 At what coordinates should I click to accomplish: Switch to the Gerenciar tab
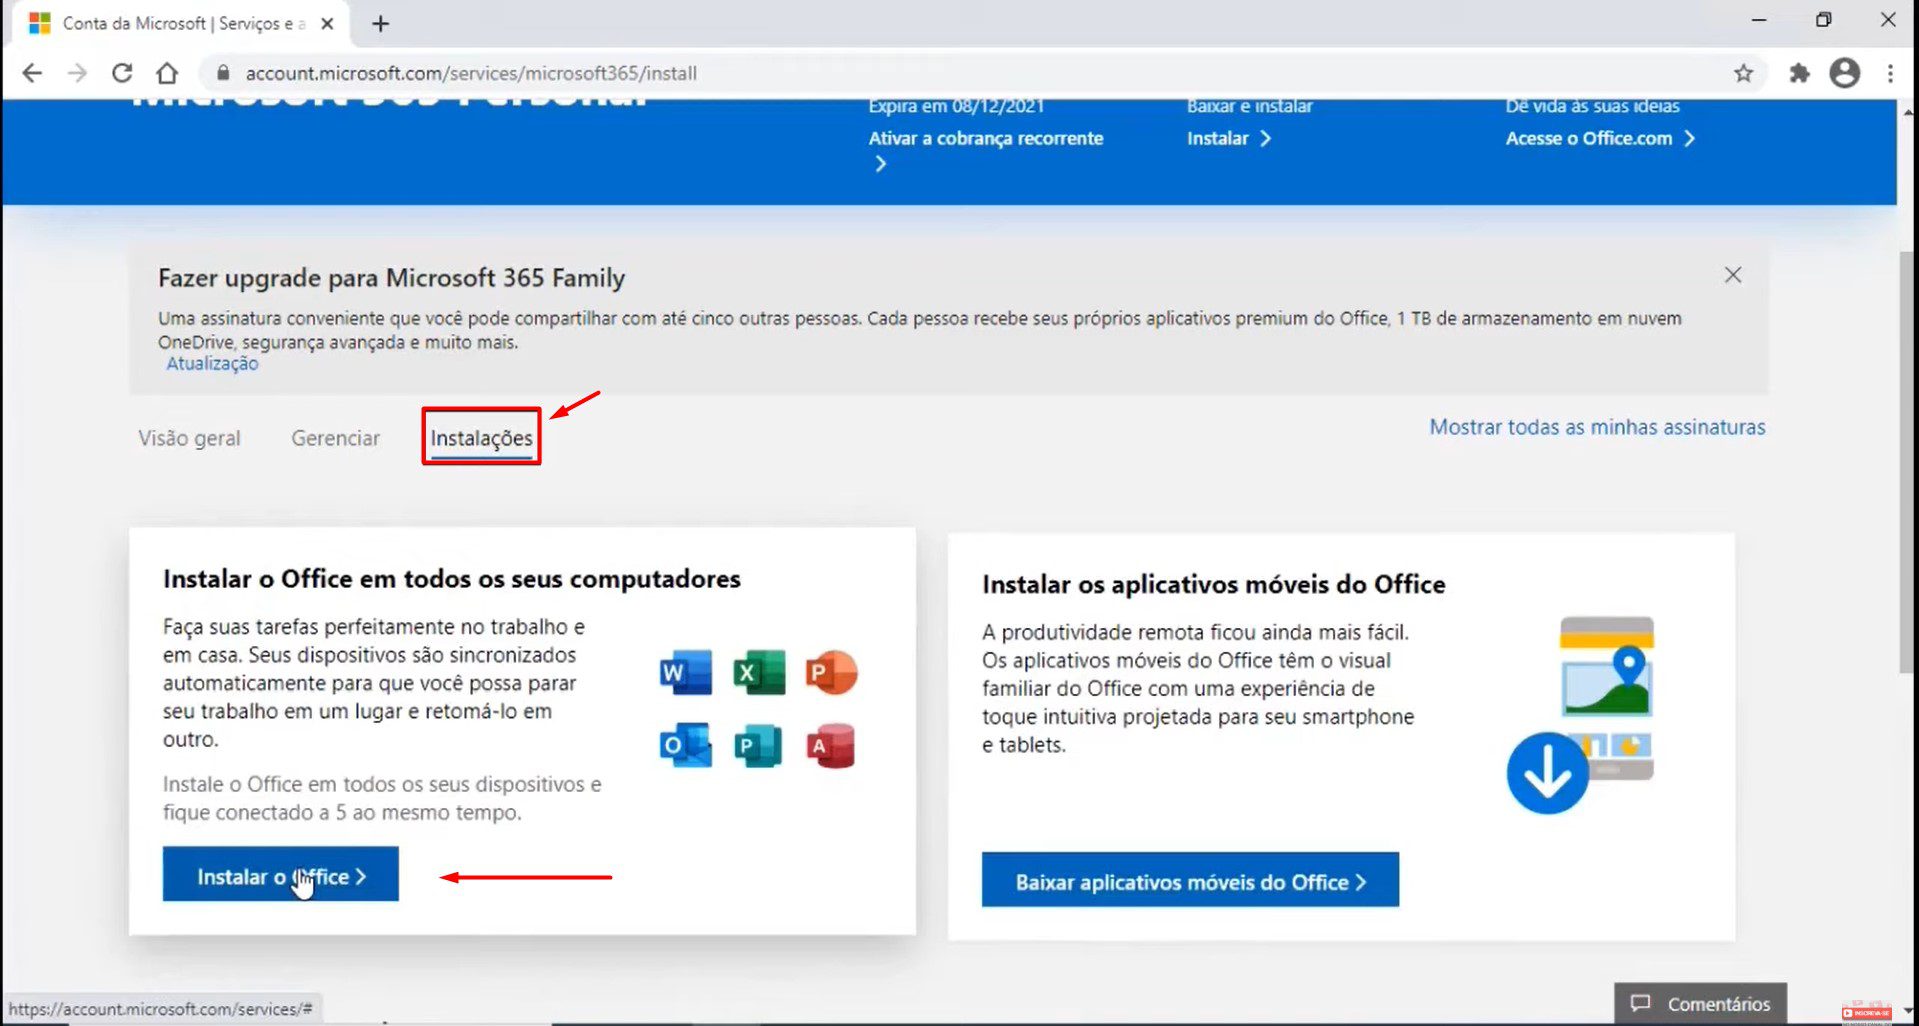[335, 437]
